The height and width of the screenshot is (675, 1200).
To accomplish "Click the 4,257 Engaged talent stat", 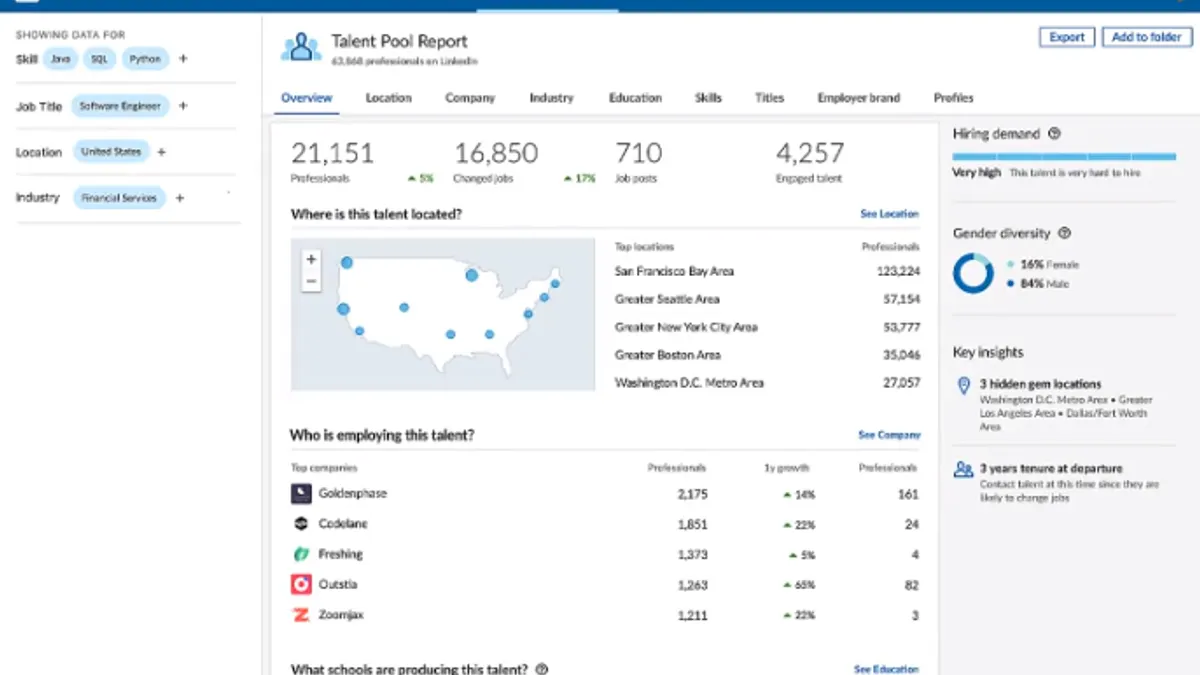I will click(x=810, y=162).
